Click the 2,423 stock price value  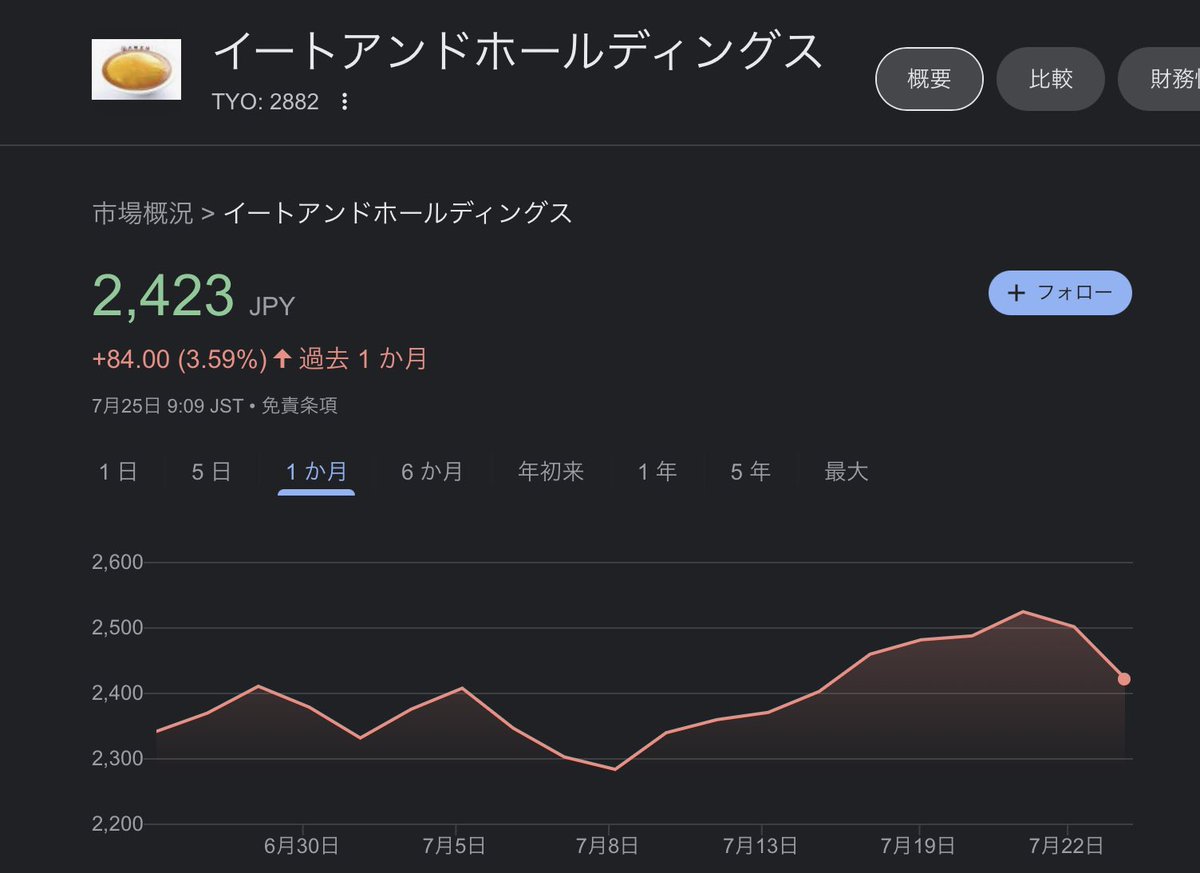164,296
